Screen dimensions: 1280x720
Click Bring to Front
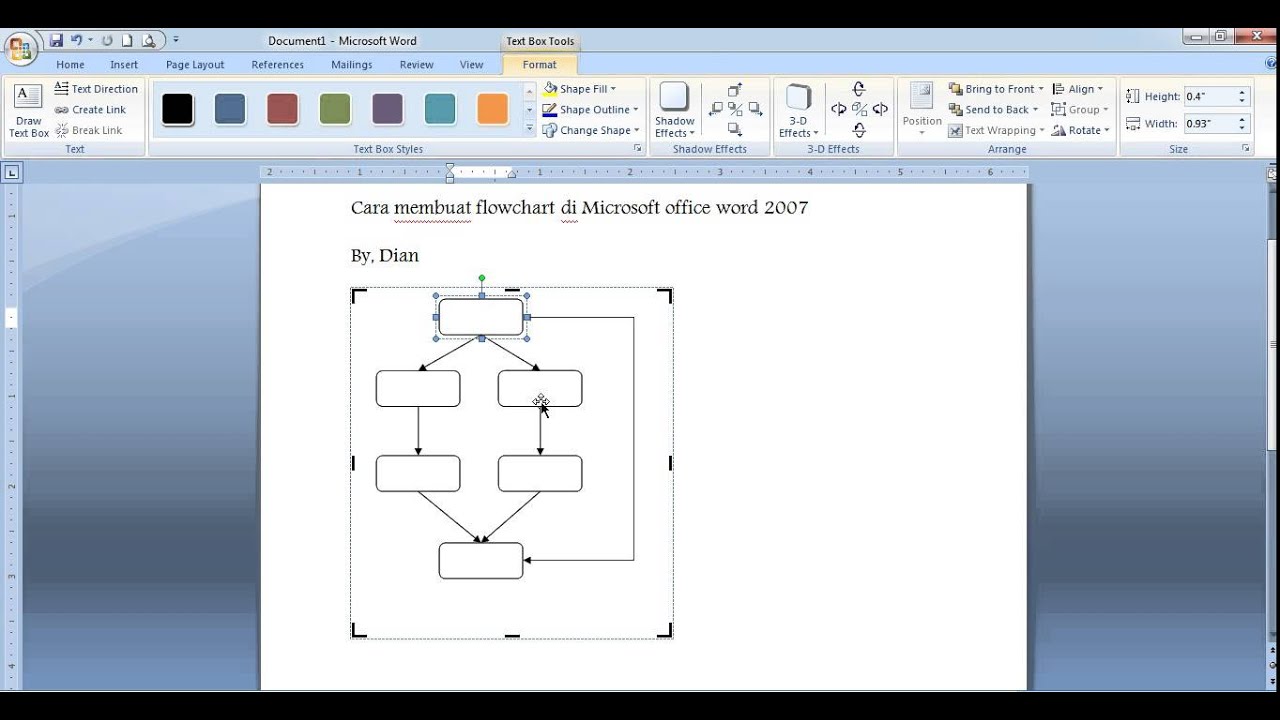pyautogui.click(x=995, y=89)
